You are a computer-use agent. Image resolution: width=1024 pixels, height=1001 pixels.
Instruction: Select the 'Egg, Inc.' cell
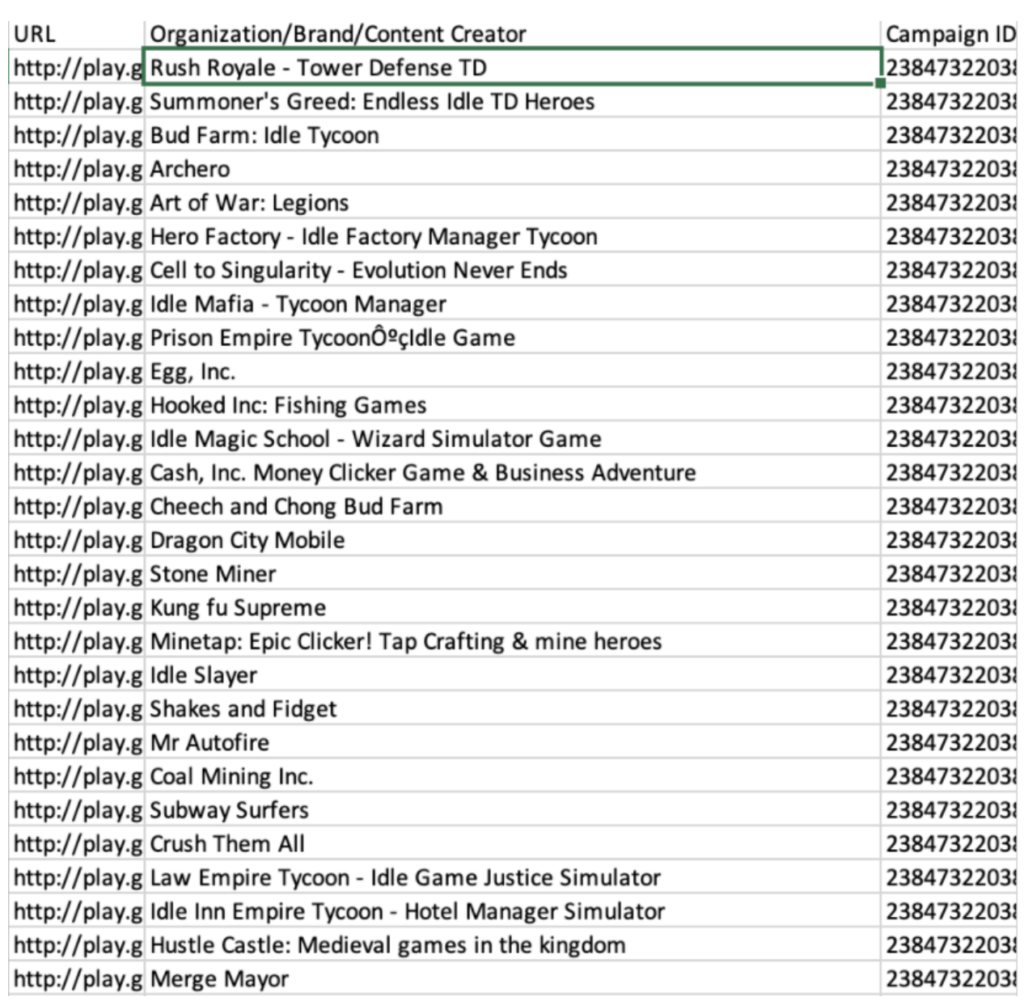point(512,372)
